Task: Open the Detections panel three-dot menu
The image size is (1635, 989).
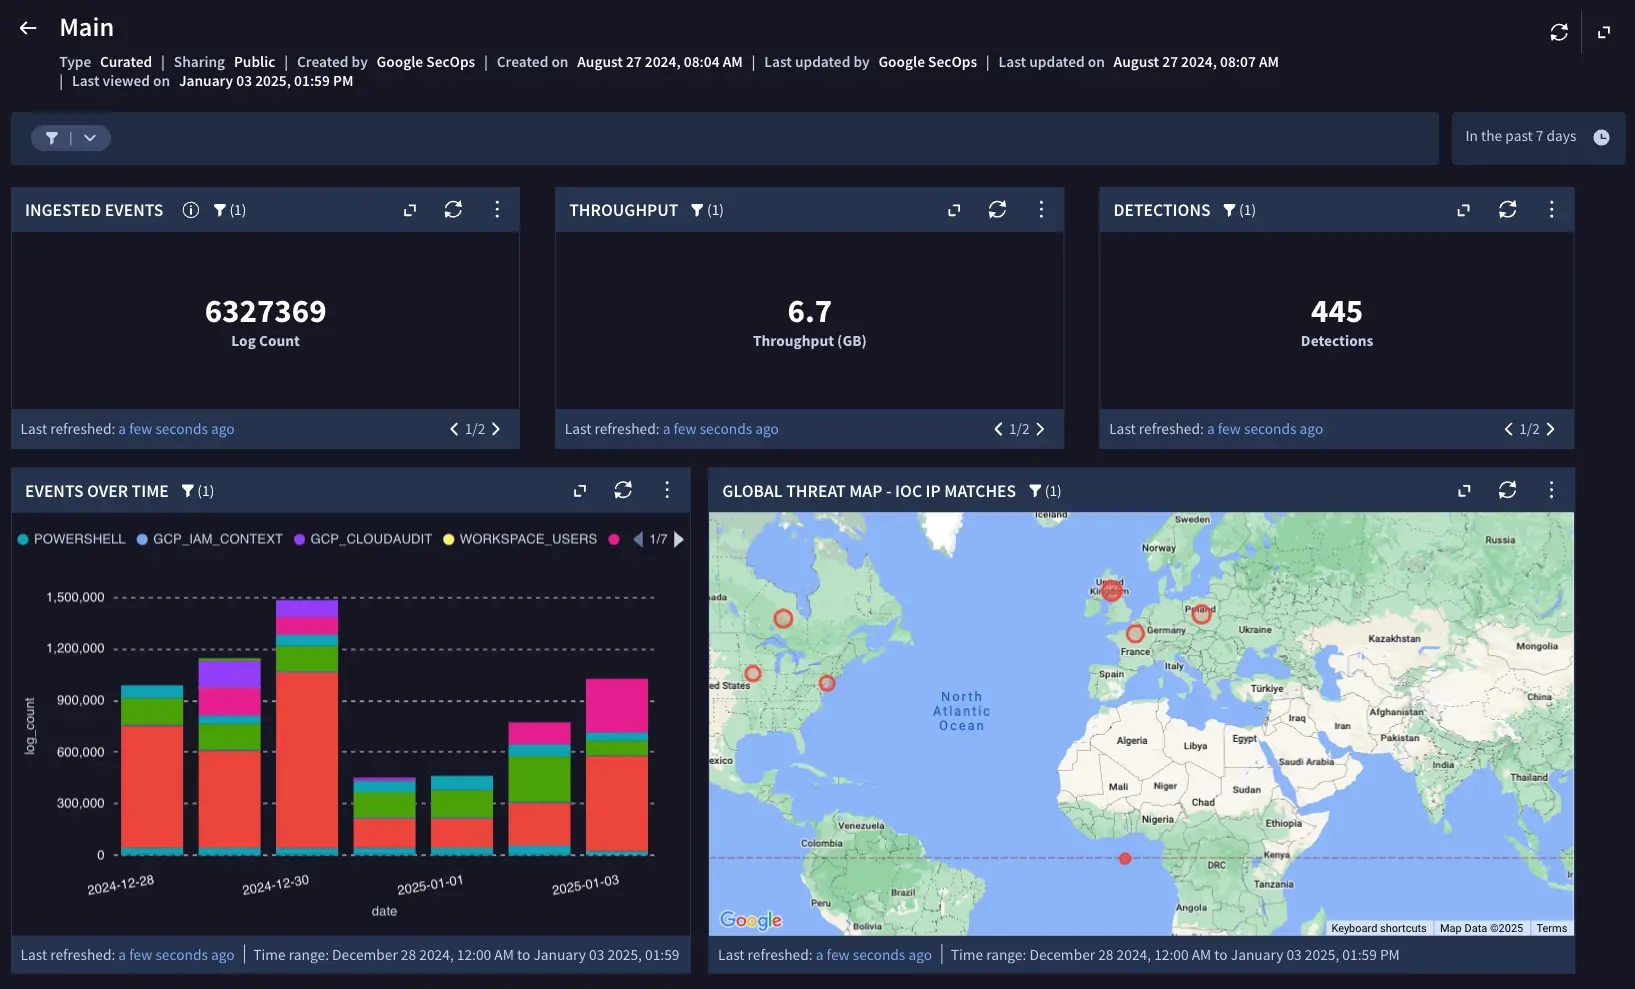Action: 1551,210
